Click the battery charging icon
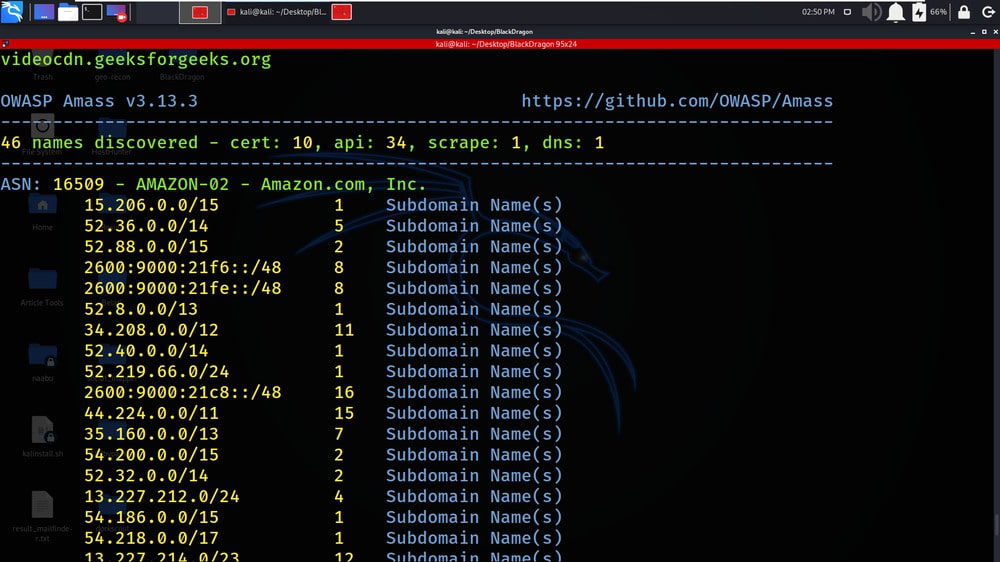Viewport: 1000px width, 562px height. (x=918, y=12)
